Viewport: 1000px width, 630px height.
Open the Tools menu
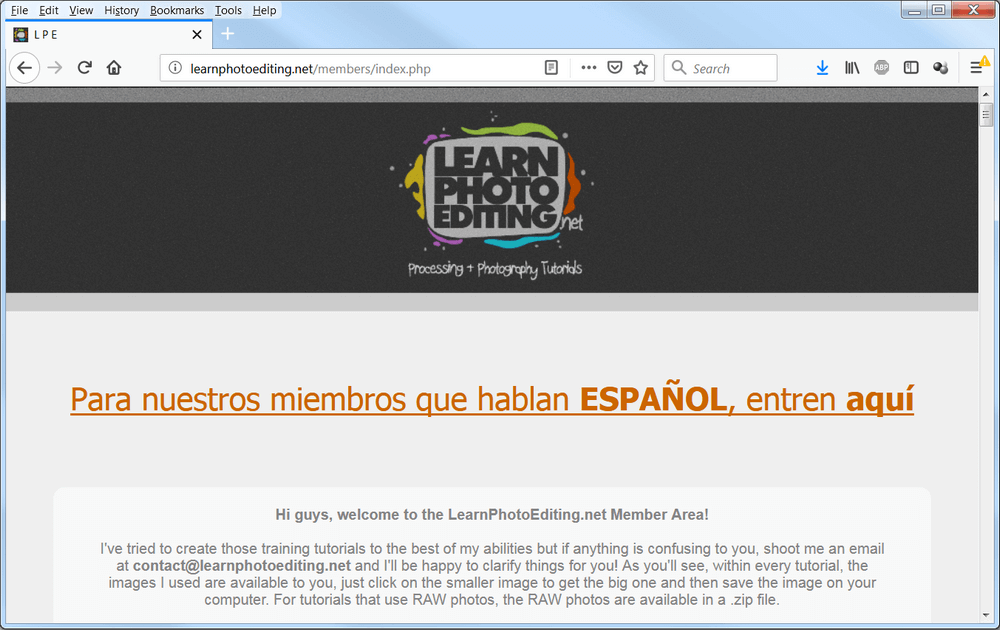pos(228,10)
